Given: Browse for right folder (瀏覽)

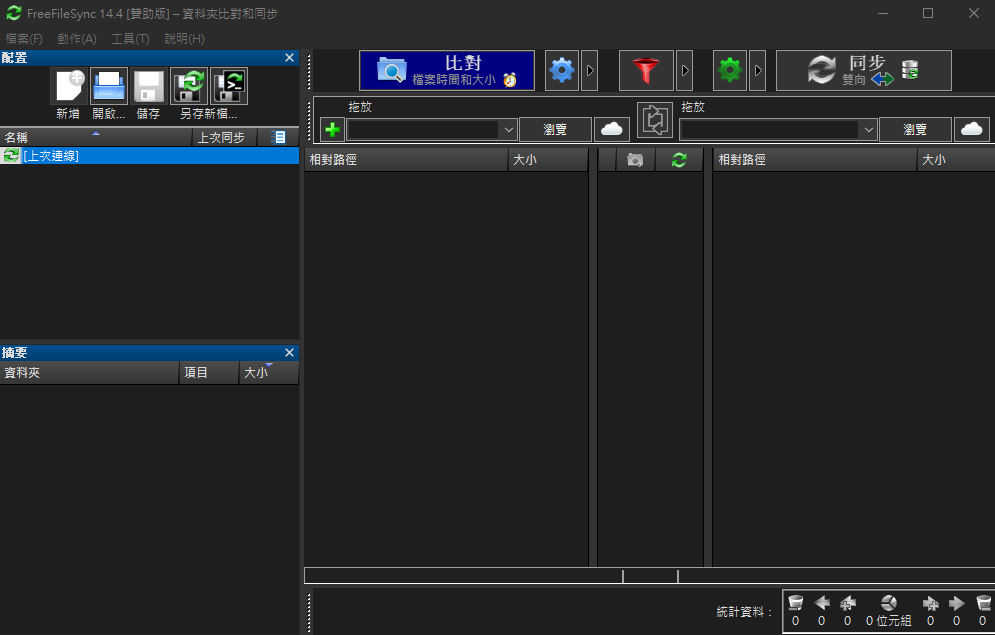Looking at the screenshot, I should tap(915, 129).
